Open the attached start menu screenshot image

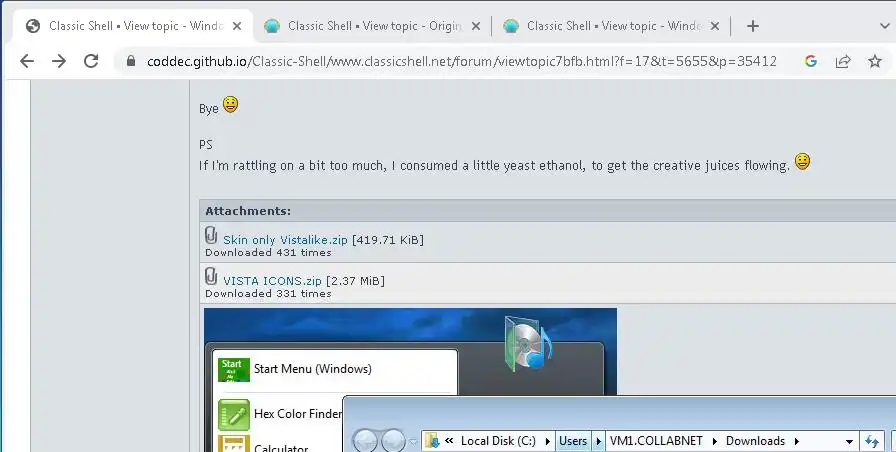pyautogui.click(x=410, y=380)
